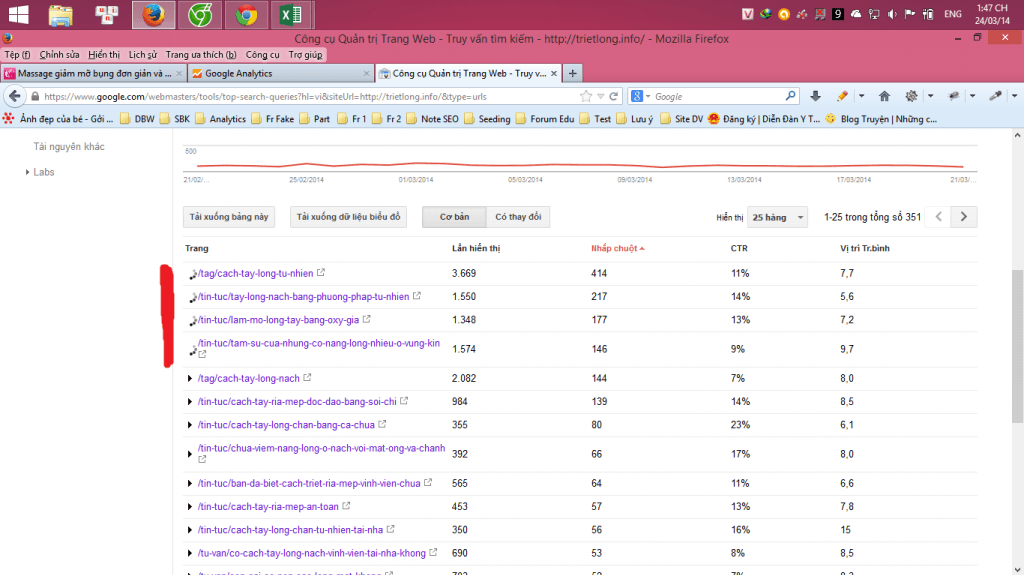Reload the current page

614,96
